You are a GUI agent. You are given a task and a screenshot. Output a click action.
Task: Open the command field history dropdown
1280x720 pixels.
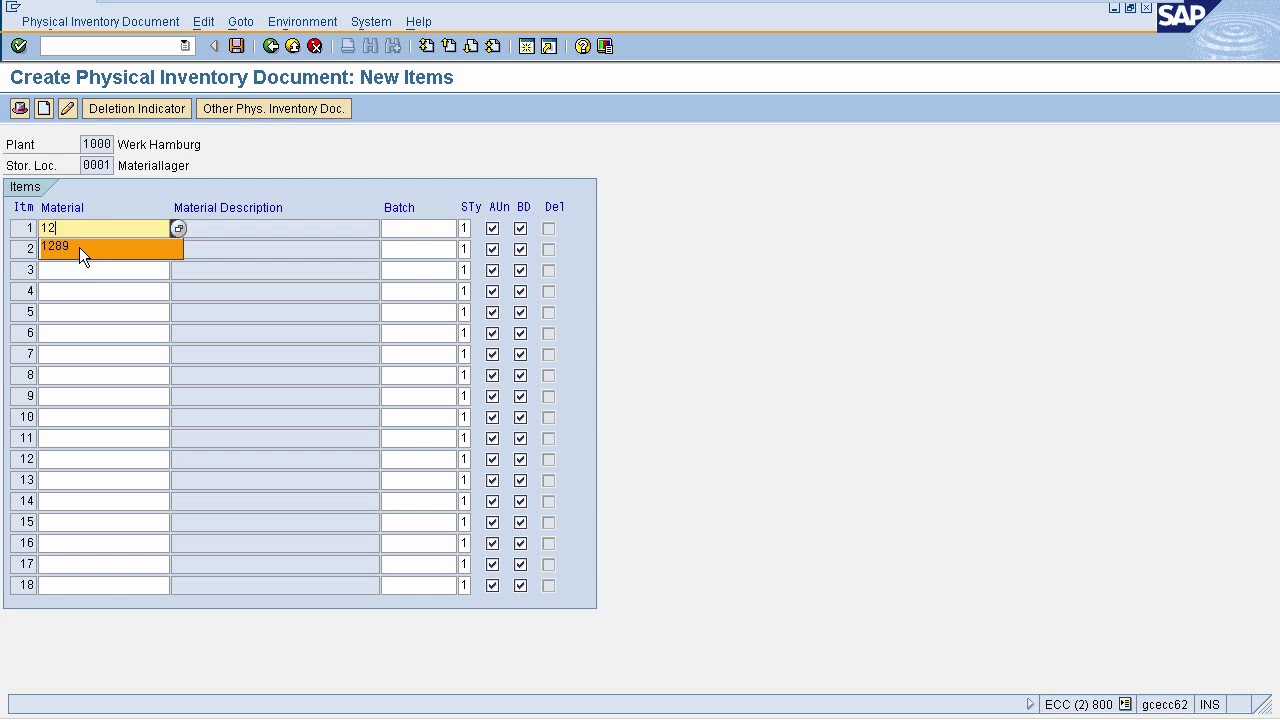pyautogui.click(x=185, y=46)
